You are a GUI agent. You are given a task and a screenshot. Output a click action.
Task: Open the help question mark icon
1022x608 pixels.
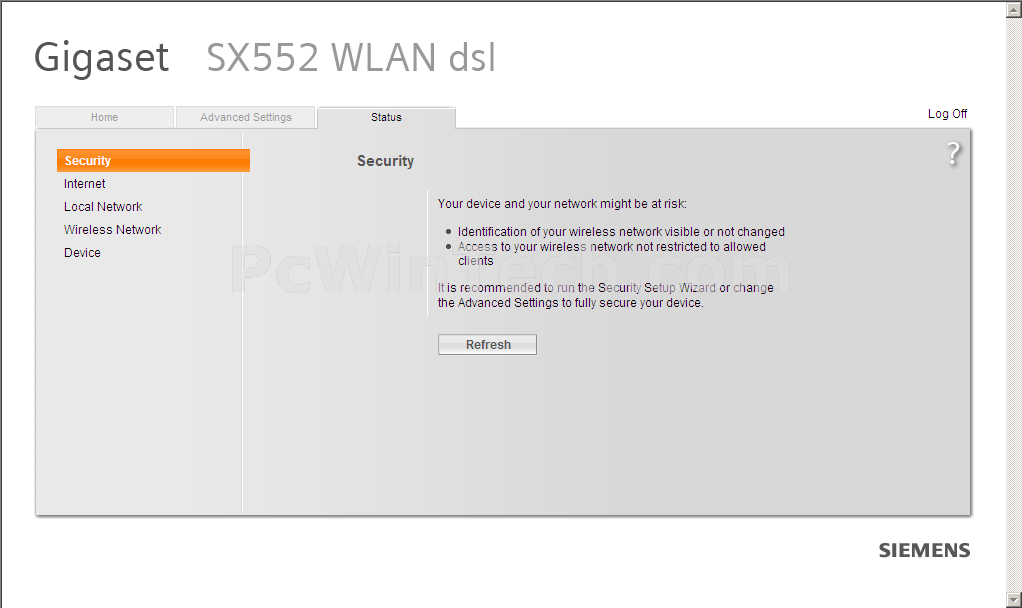click(953, 154)
